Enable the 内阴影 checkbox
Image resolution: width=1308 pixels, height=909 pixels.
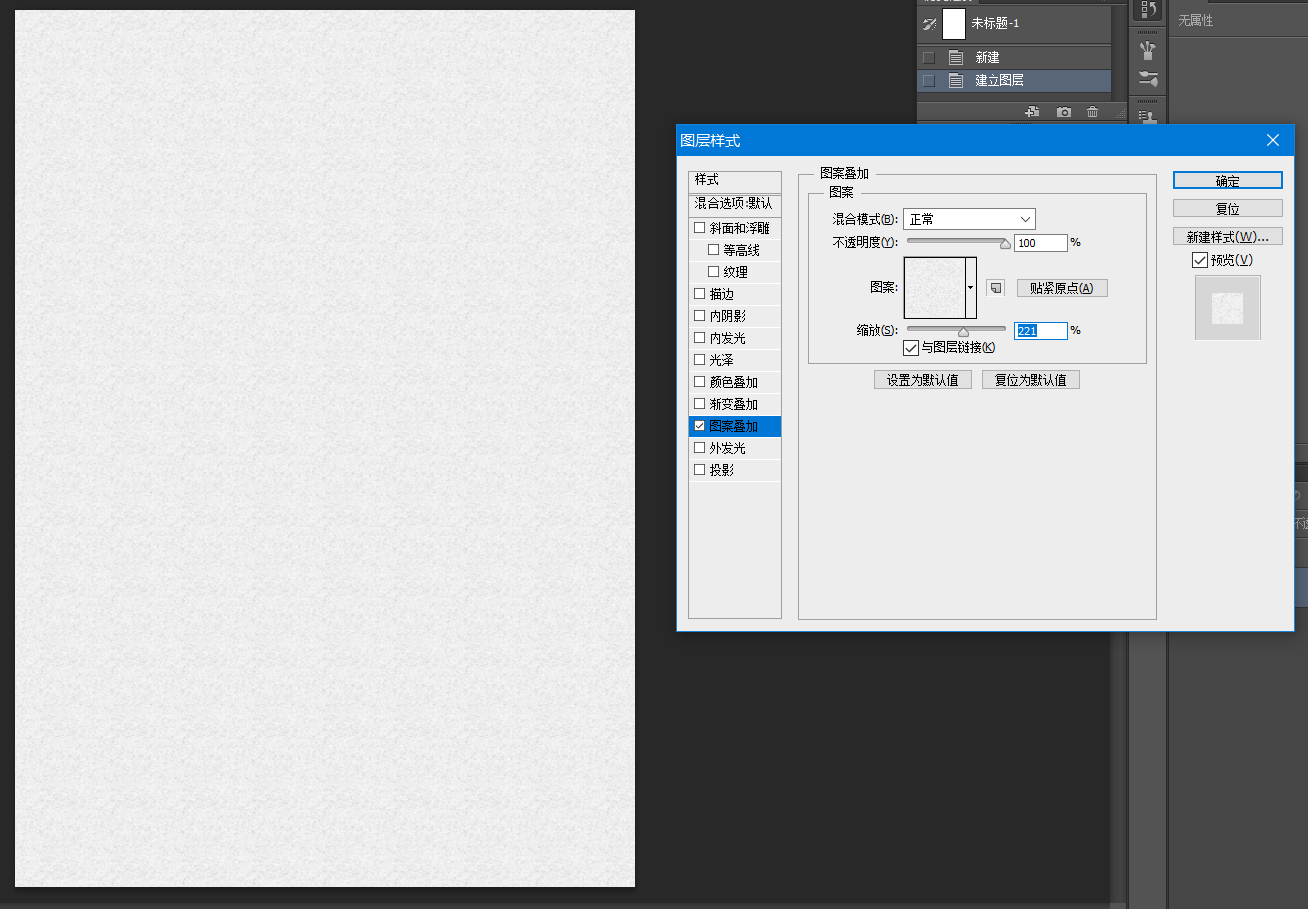(x=700, y=316)
